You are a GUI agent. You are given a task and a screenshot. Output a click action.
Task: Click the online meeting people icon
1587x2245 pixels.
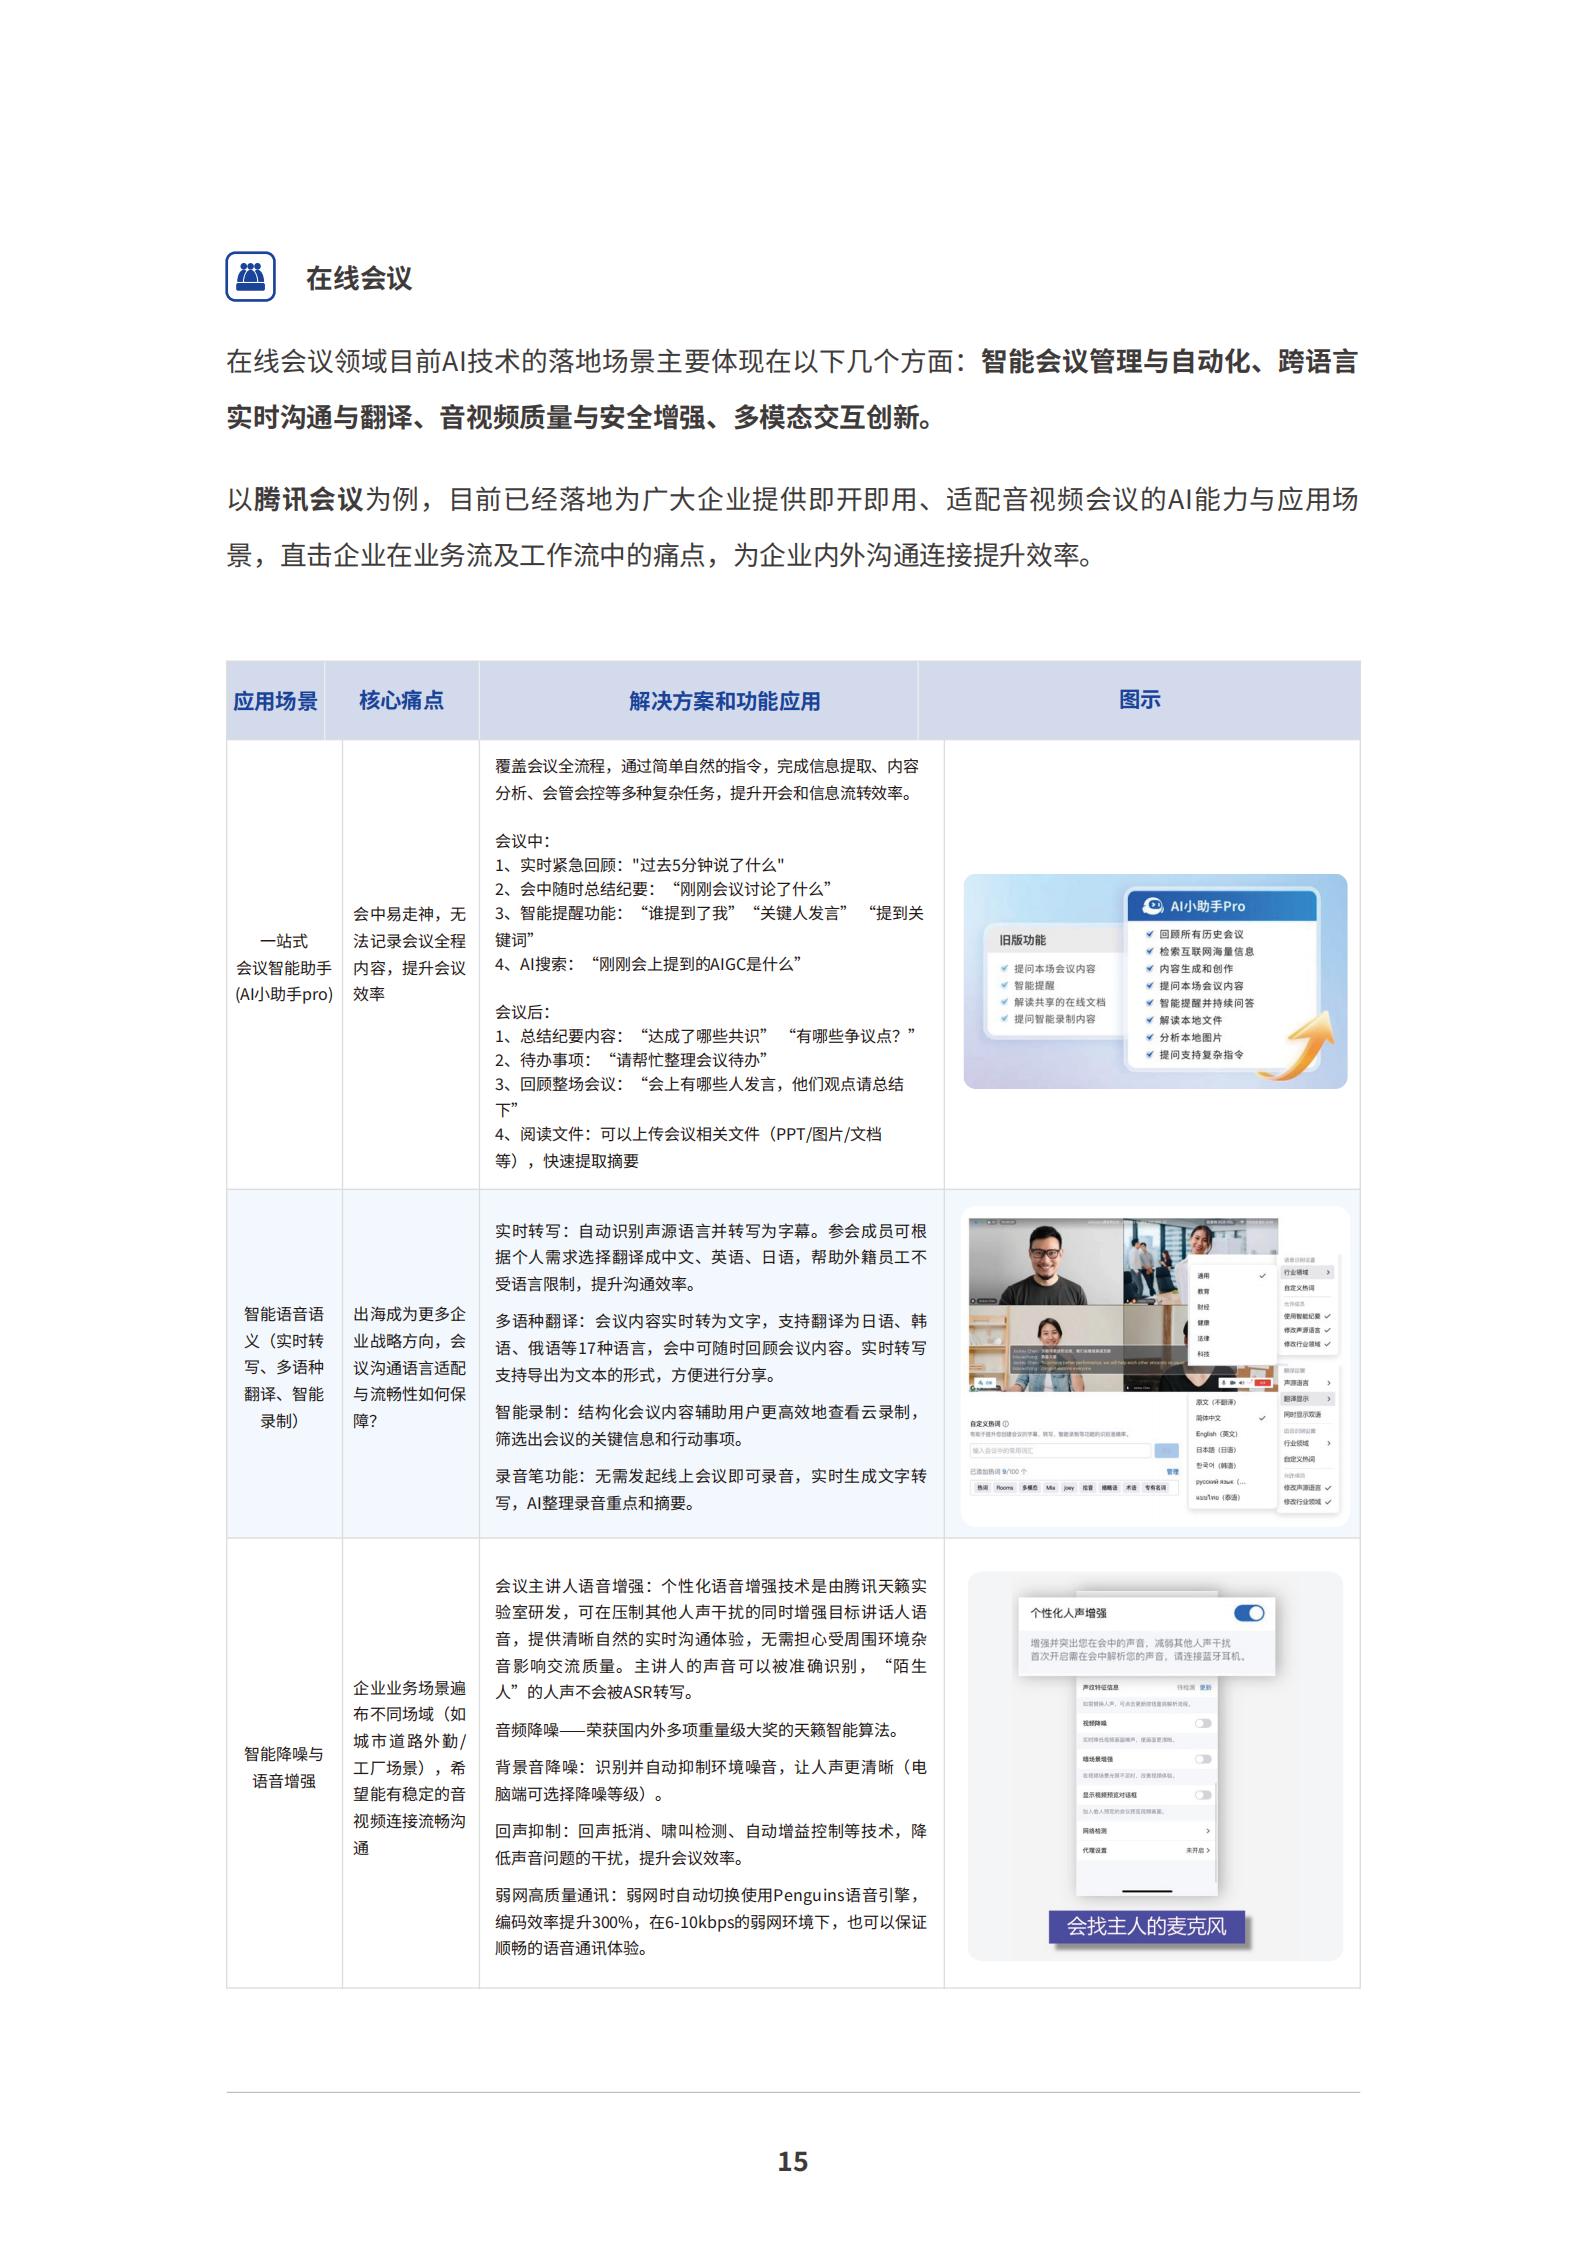pos(250,276)
